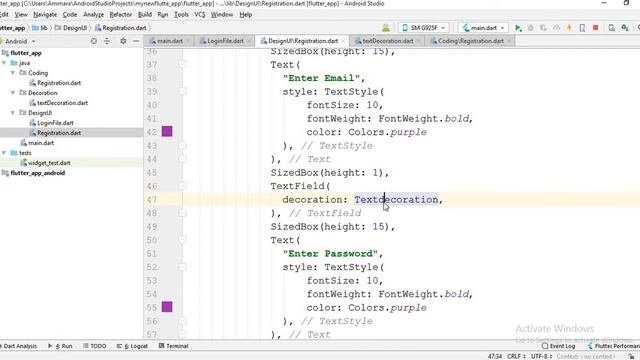Open the Window menu
This screenshot has height=360, width=640.
(x=222, y=15)
